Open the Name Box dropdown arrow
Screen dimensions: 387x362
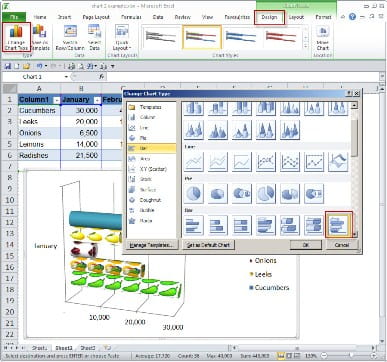coord(66,77)
